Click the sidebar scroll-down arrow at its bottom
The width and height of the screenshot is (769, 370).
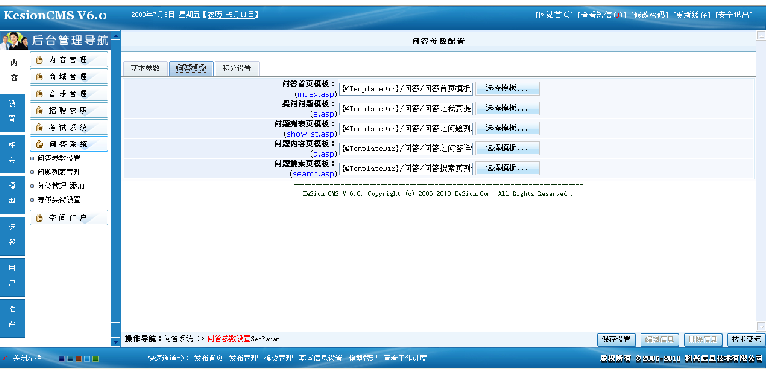pos(116,342)
